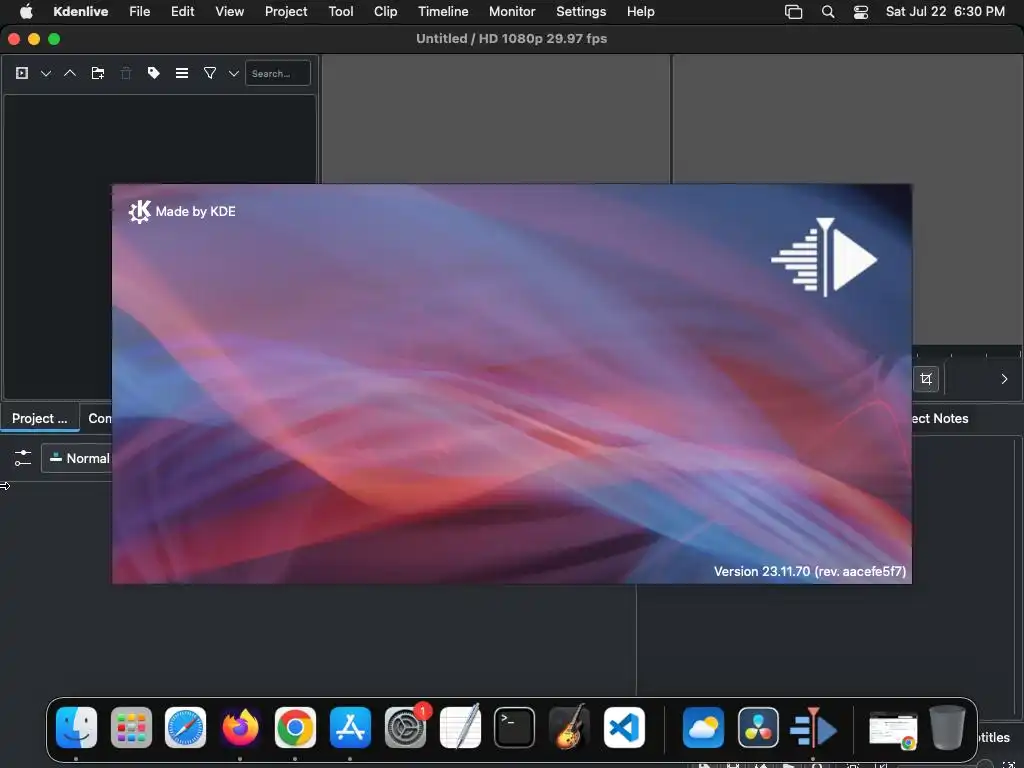Viewport: 1024px width, 768px height.
Task: Click the filter funnel icon
Action: 210,73
